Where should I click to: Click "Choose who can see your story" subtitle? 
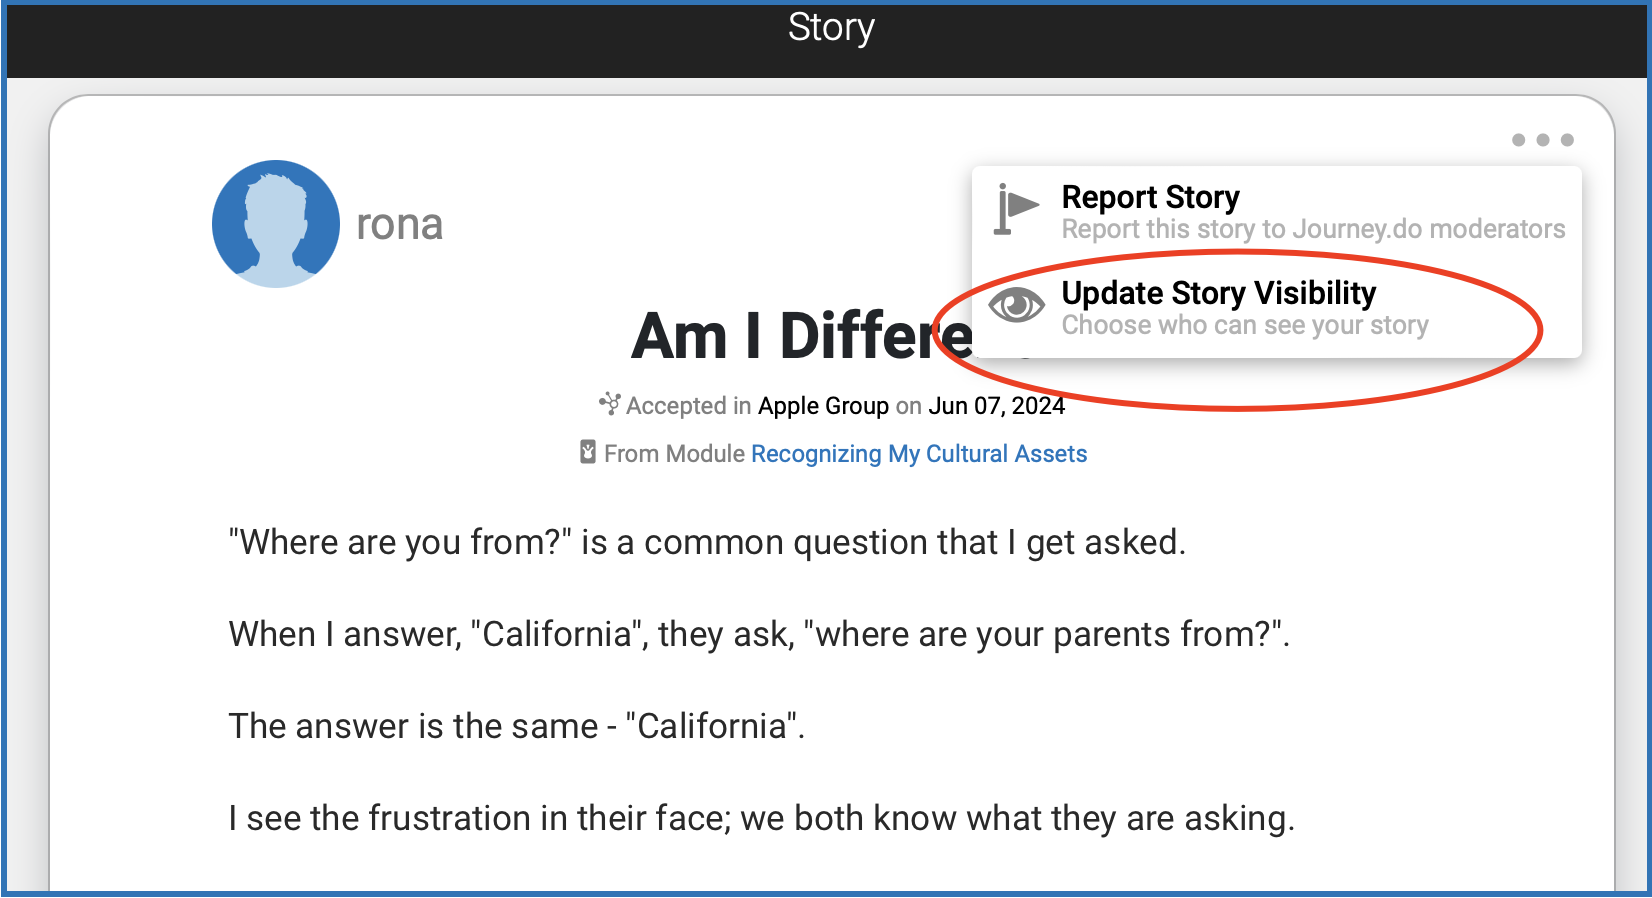click(1244, 325)
